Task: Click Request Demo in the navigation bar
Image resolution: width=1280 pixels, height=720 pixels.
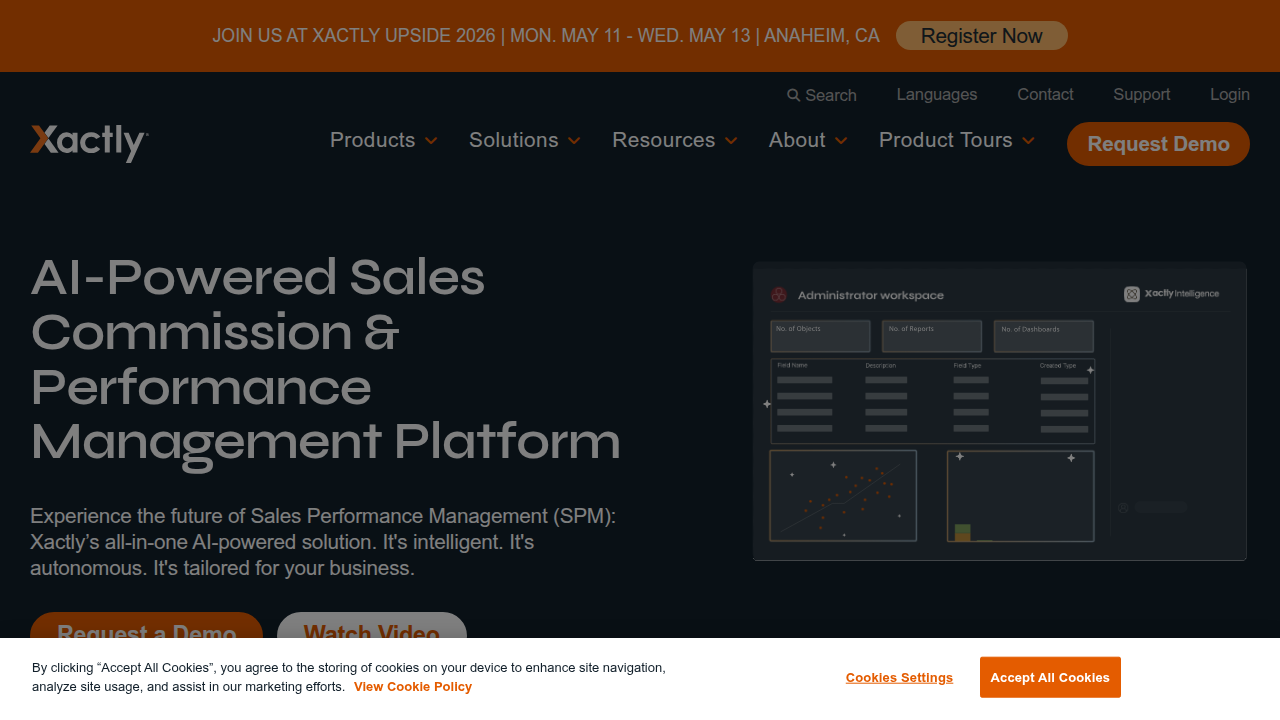Action: click(1157, 143)
